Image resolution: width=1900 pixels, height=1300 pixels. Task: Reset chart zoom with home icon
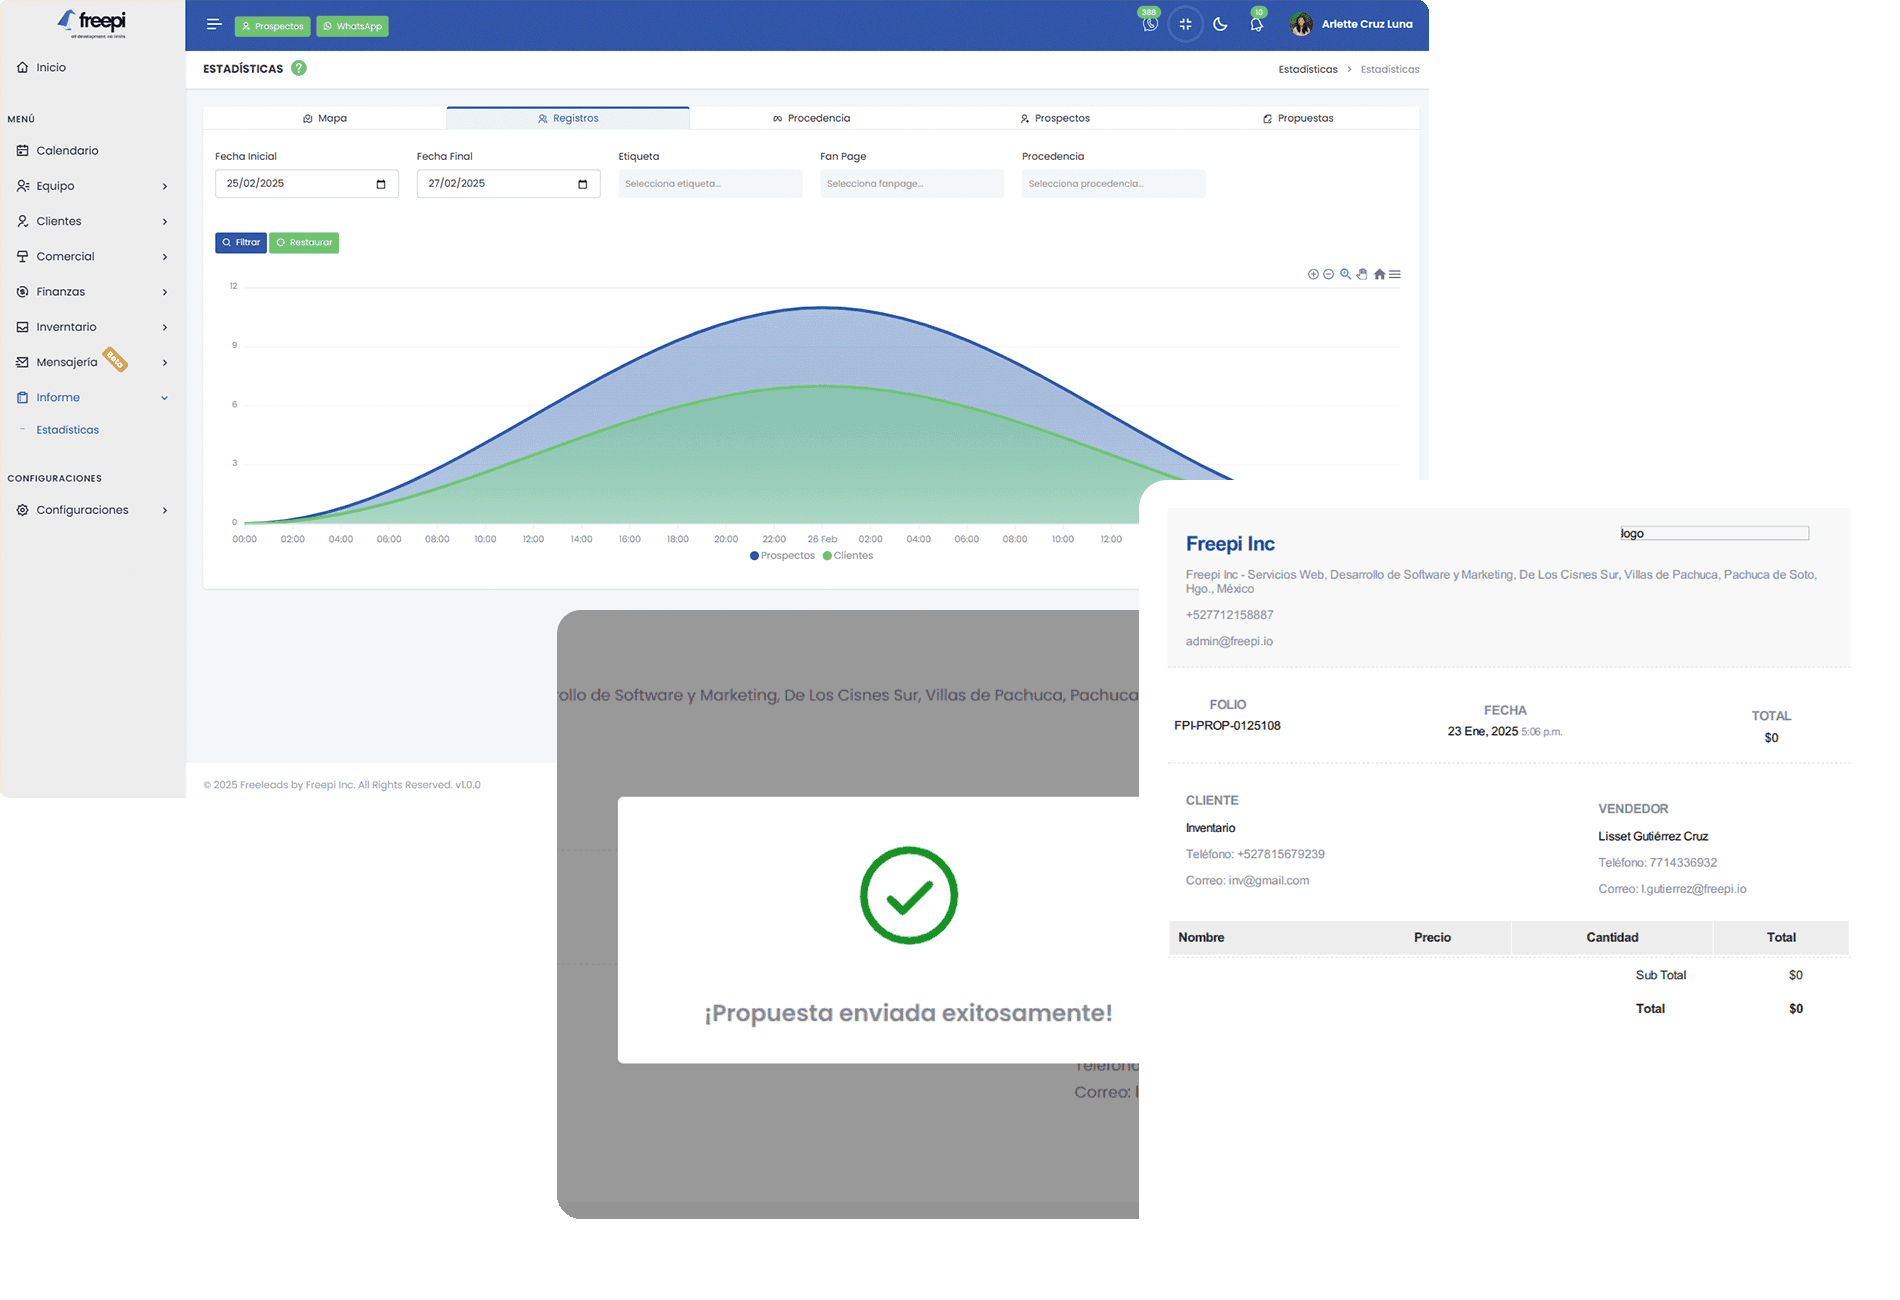pos(1379,274)
